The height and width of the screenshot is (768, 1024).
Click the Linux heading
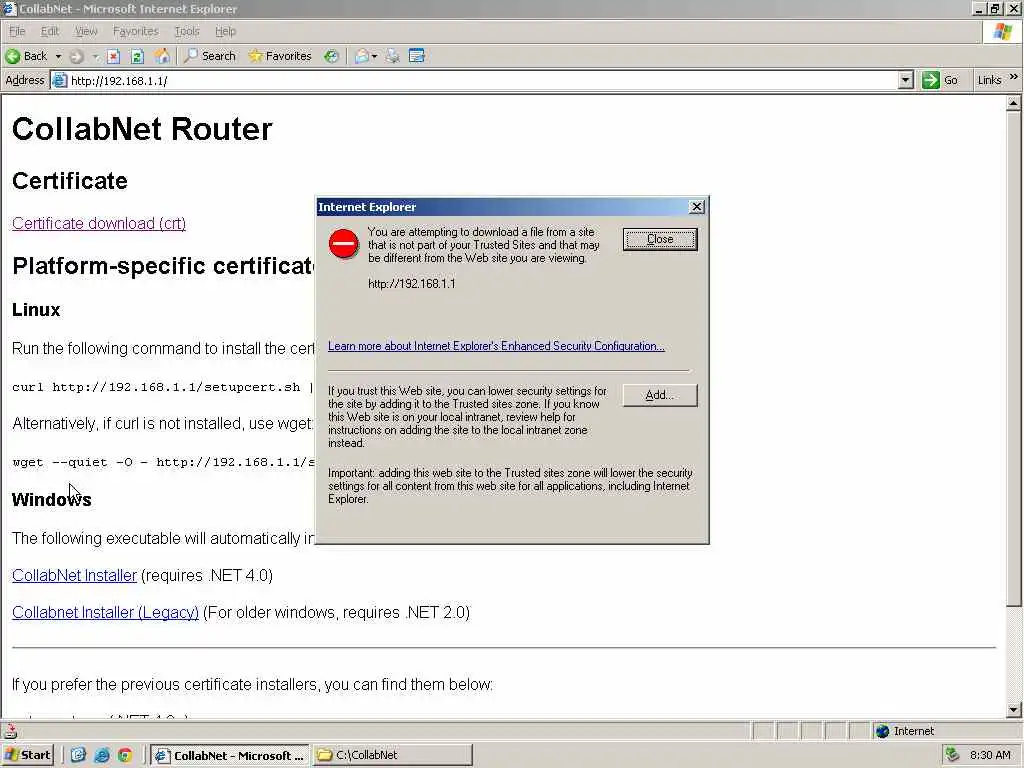point(36,310)
